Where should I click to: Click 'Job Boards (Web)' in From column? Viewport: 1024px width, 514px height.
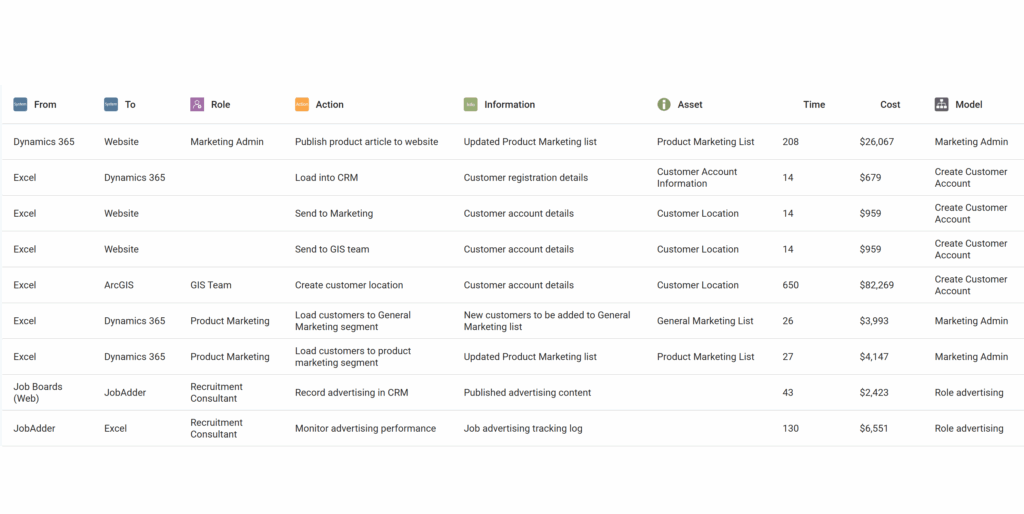[x=37, y=393]
